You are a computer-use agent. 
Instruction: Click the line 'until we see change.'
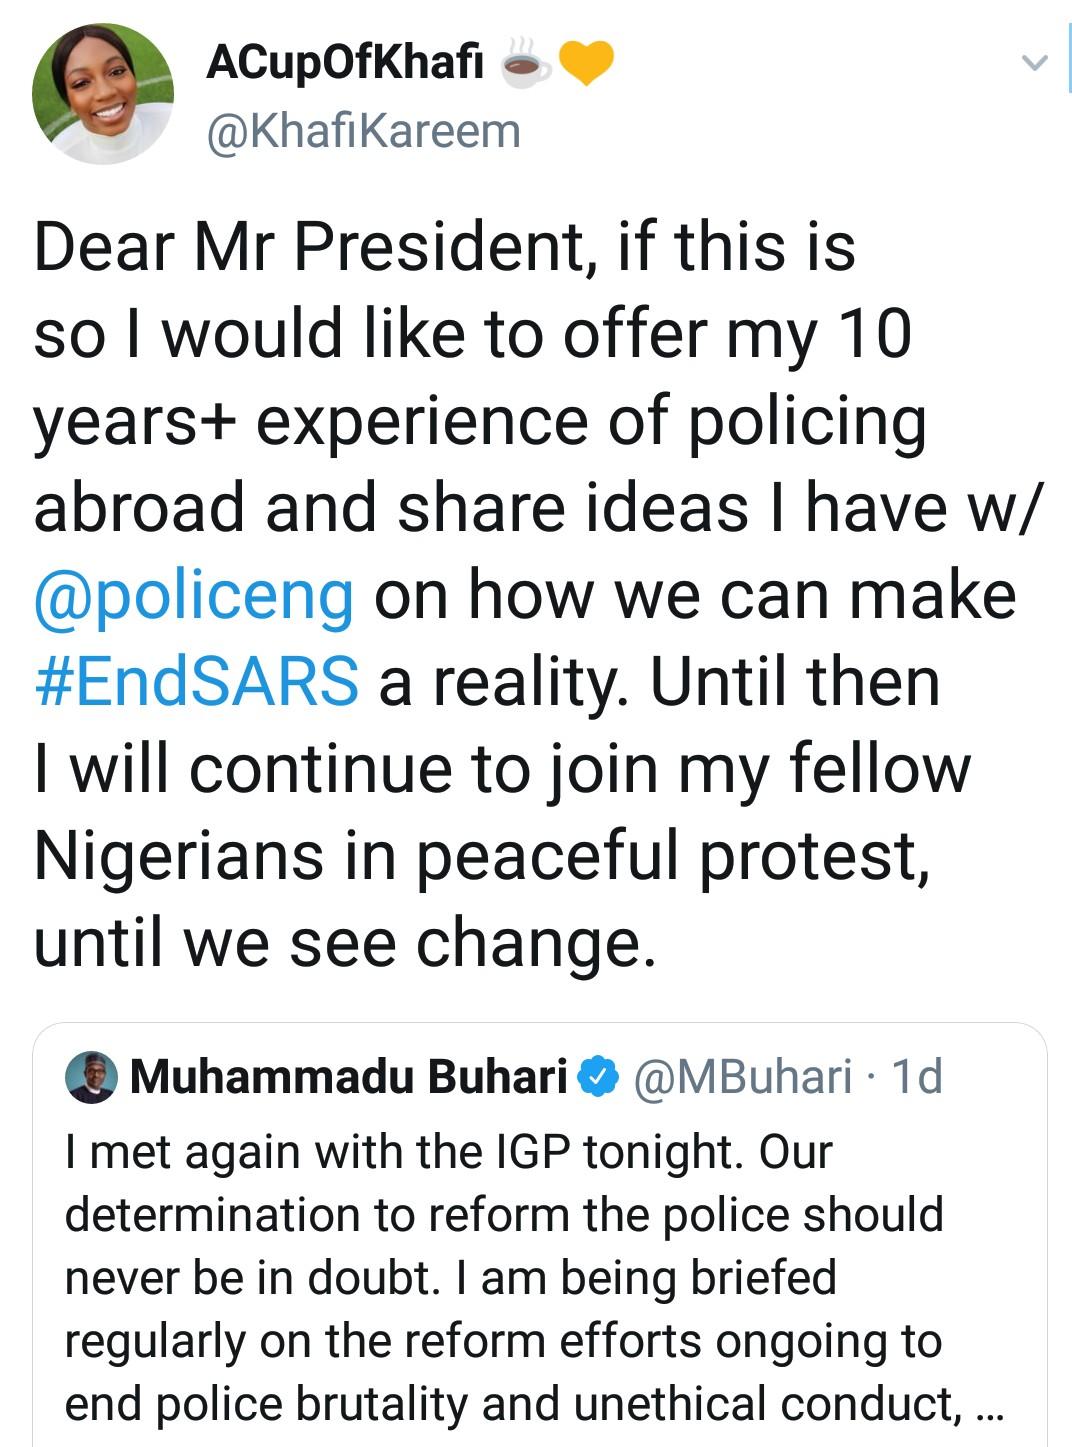345,943
